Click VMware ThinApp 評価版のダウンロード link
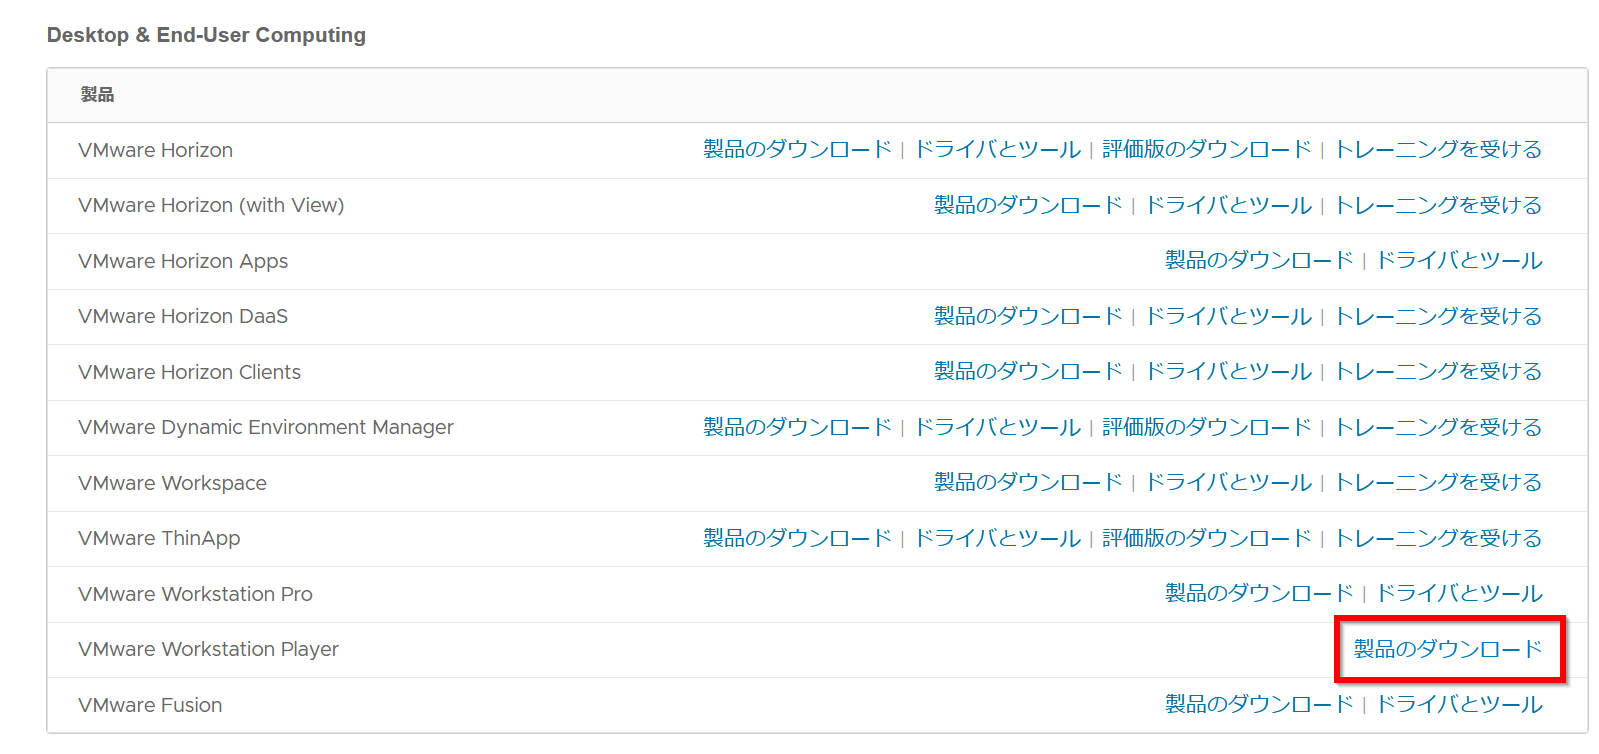 click(1206, 538)
